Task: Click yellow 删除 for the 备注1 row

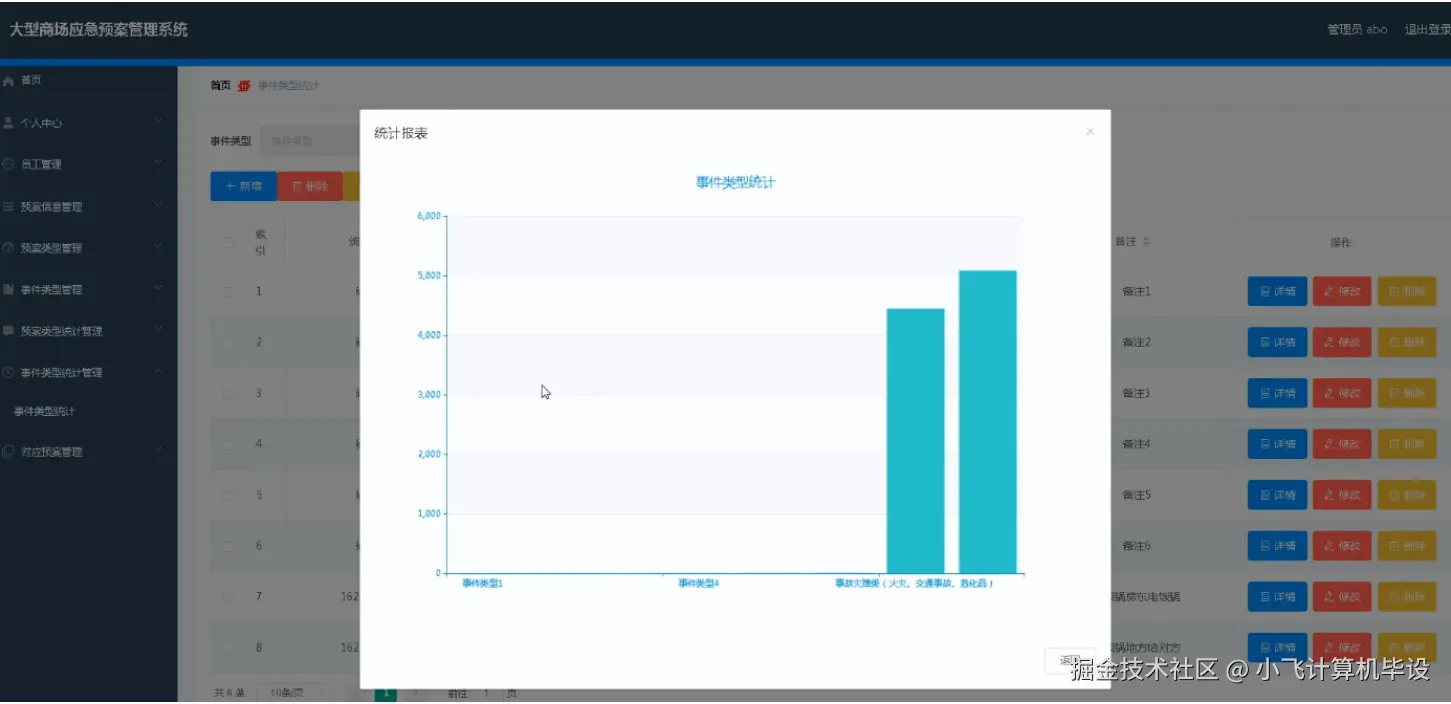Action: [1407, 291]
